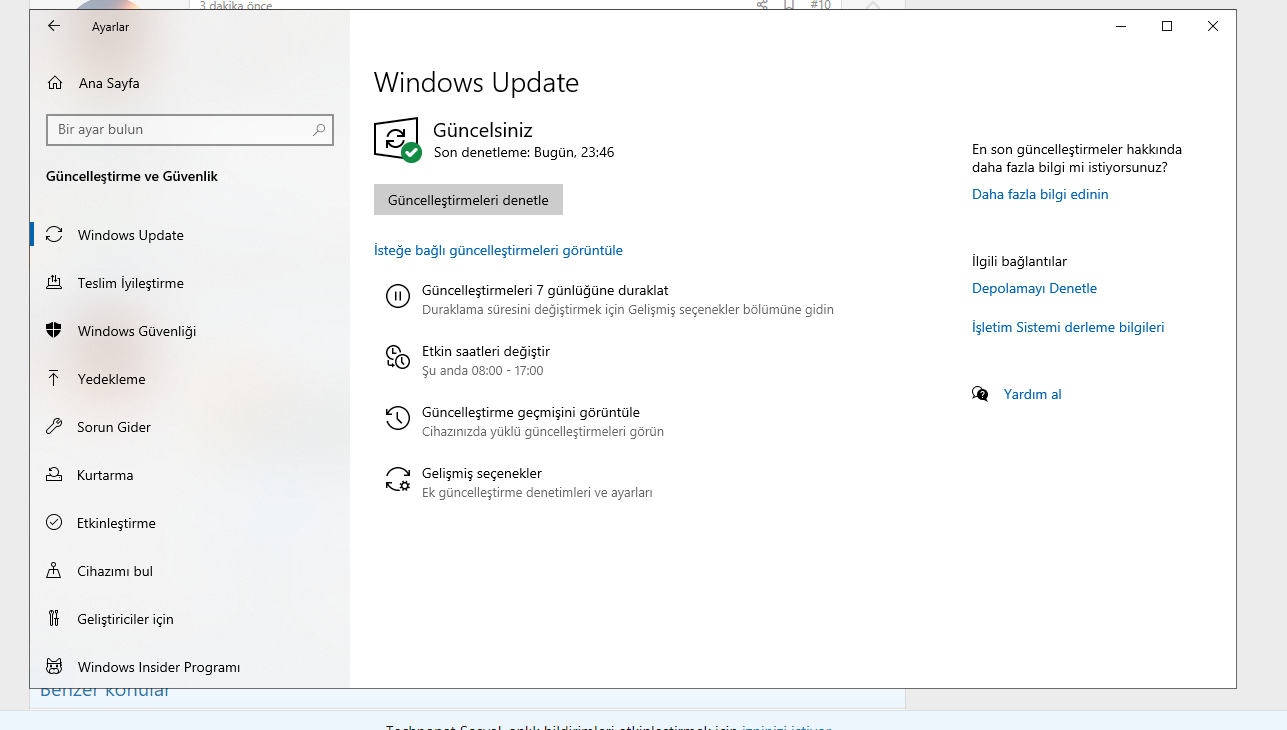Click the Daha fazla bilgi edinin link

pos(1040,194)
